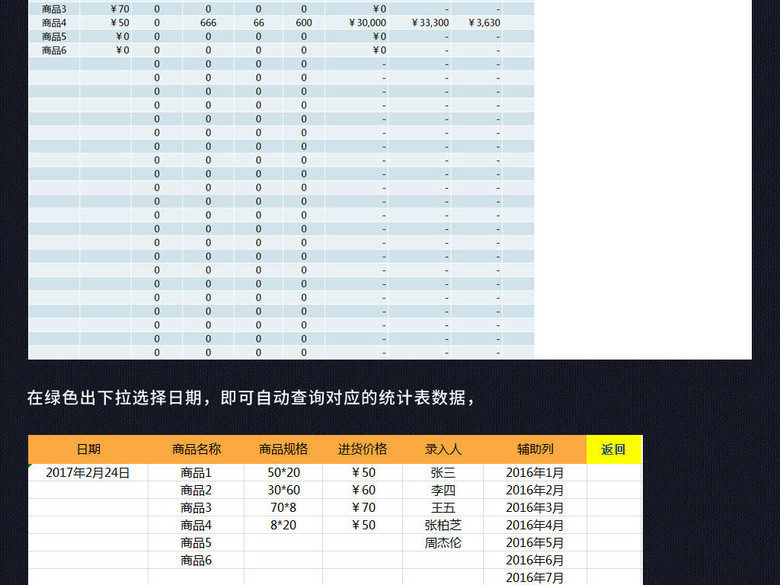Select specification cell 30*60
The height and width of the screenshot is (585, 780).
coord(284,490)
